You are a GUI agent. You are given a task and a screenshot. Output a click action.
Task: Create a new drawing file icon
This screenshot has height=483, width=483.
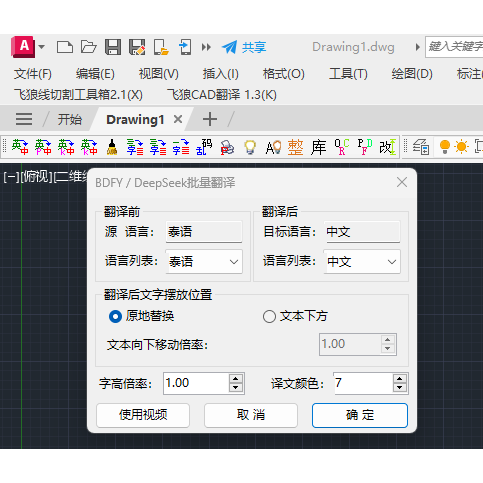[x=65, y=47]
